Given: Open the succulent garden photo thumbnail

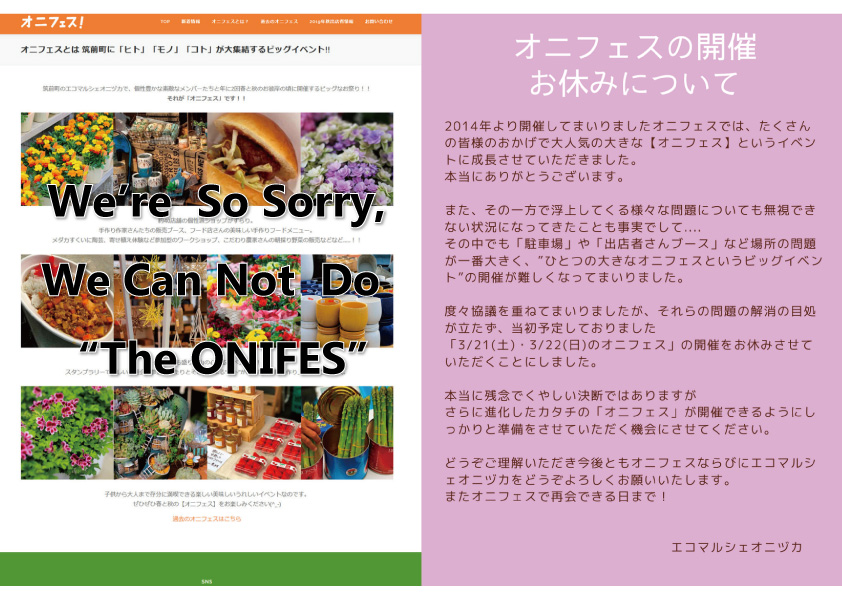Looking at the screenshot, I should coord(161,433).
